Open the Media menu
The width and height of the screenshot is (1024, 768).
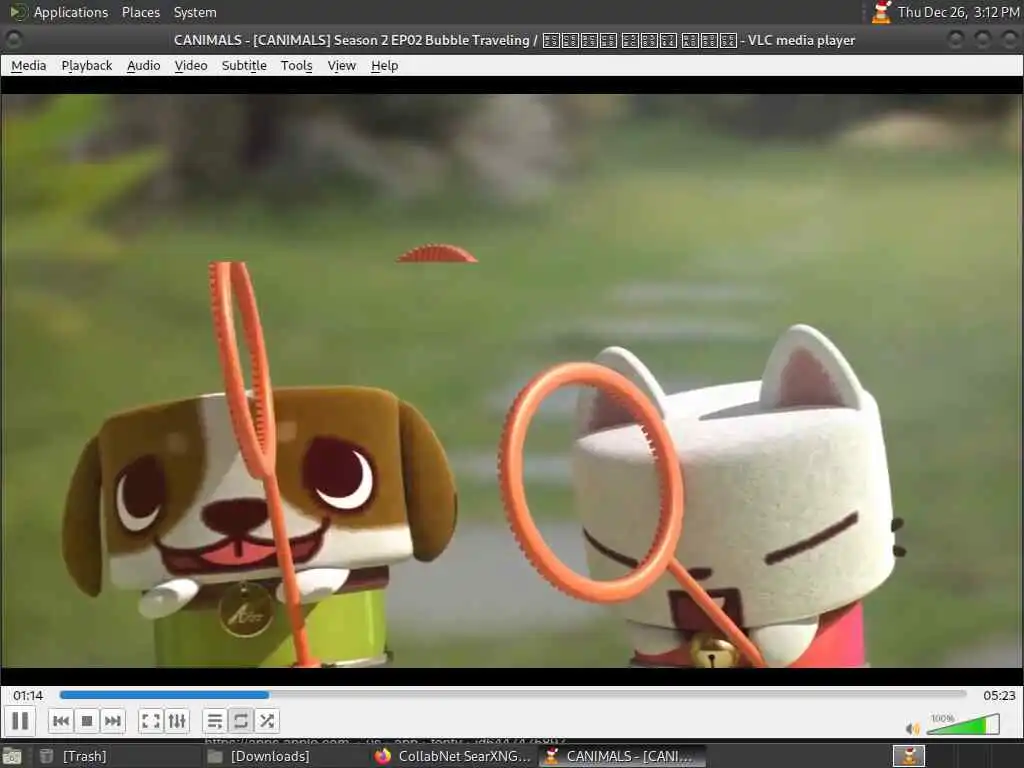pos(29,65)
